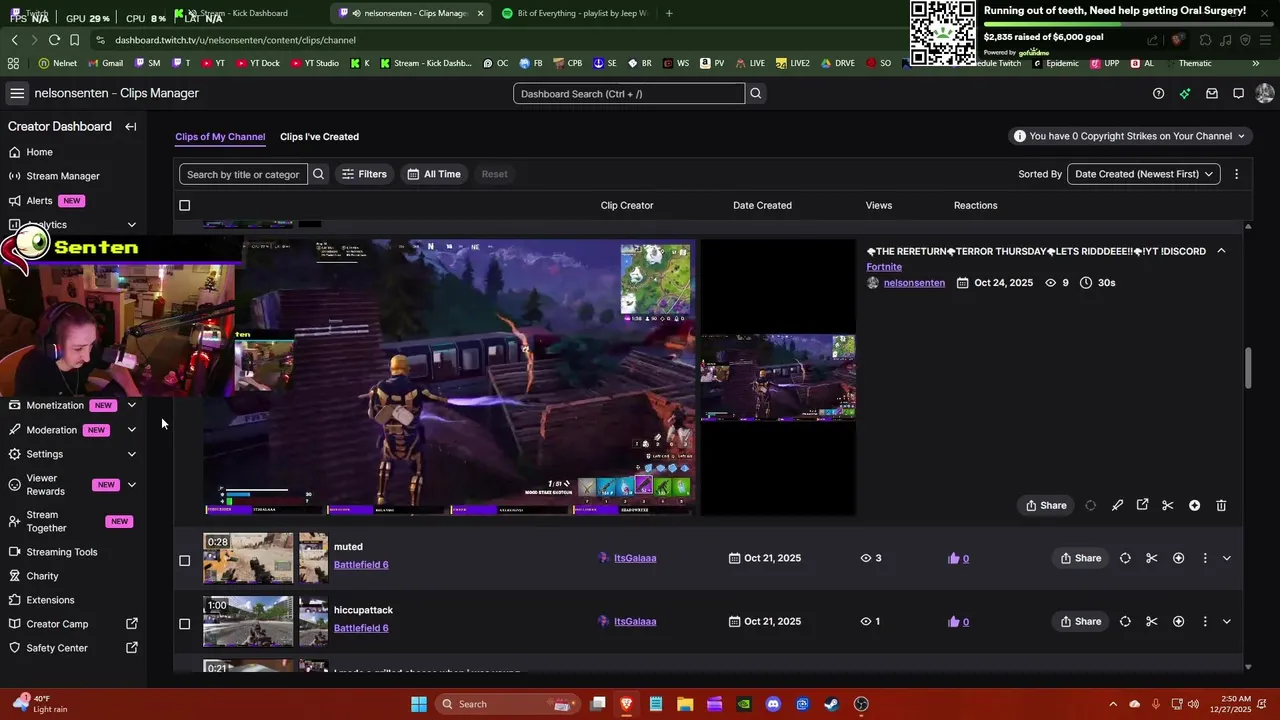Viewport: 1280px width, 720px height.
Task: Open the Fortnite category link
Action: pyautogui.click(x=884, y=267)
